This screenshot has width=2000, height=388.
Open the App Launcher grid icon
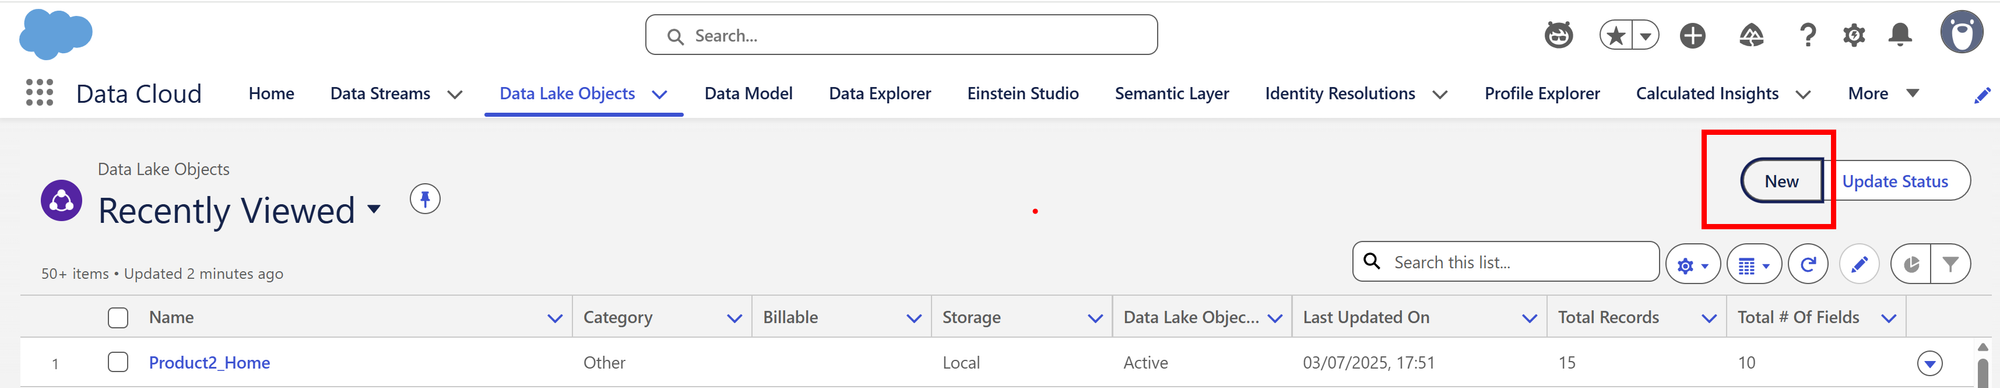click(39, 93)
